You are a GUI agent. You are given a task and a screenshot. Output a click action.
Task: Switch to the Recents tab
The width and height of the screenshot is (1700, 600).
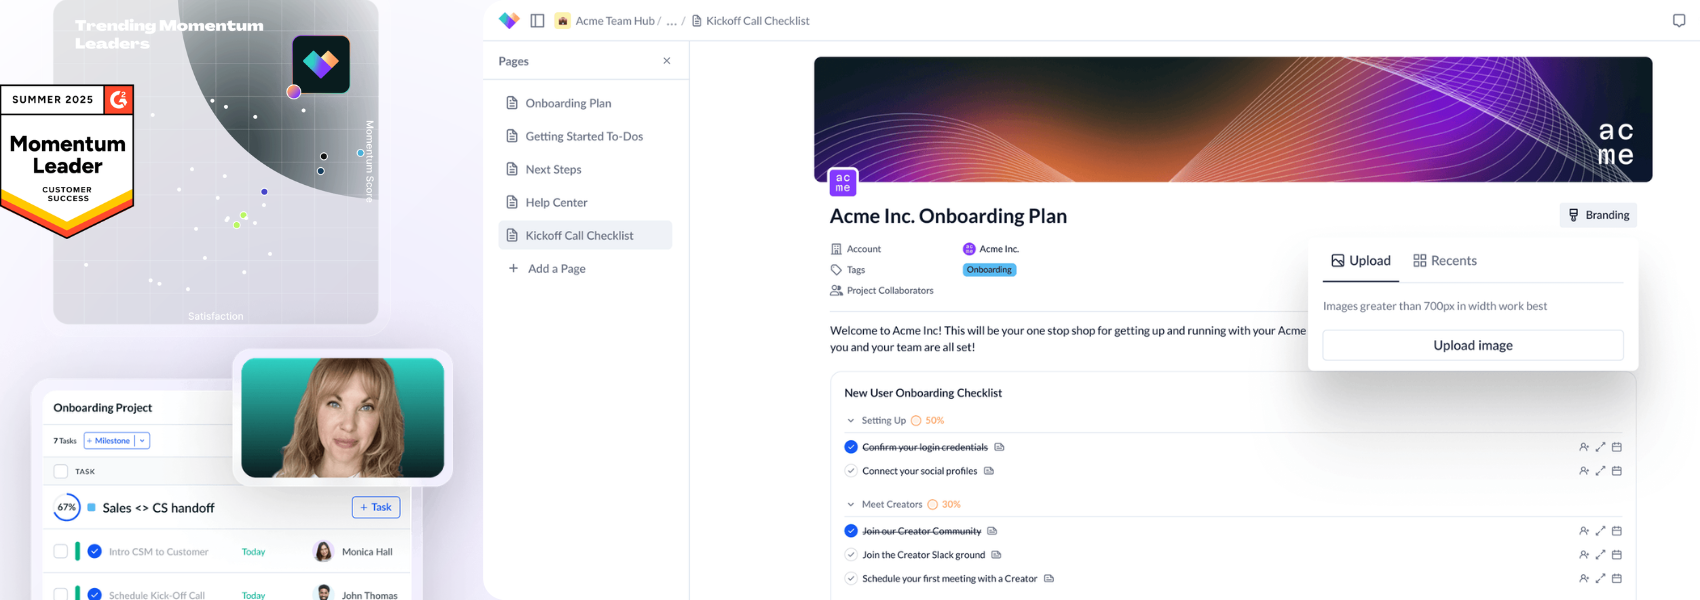point(1444,261)
